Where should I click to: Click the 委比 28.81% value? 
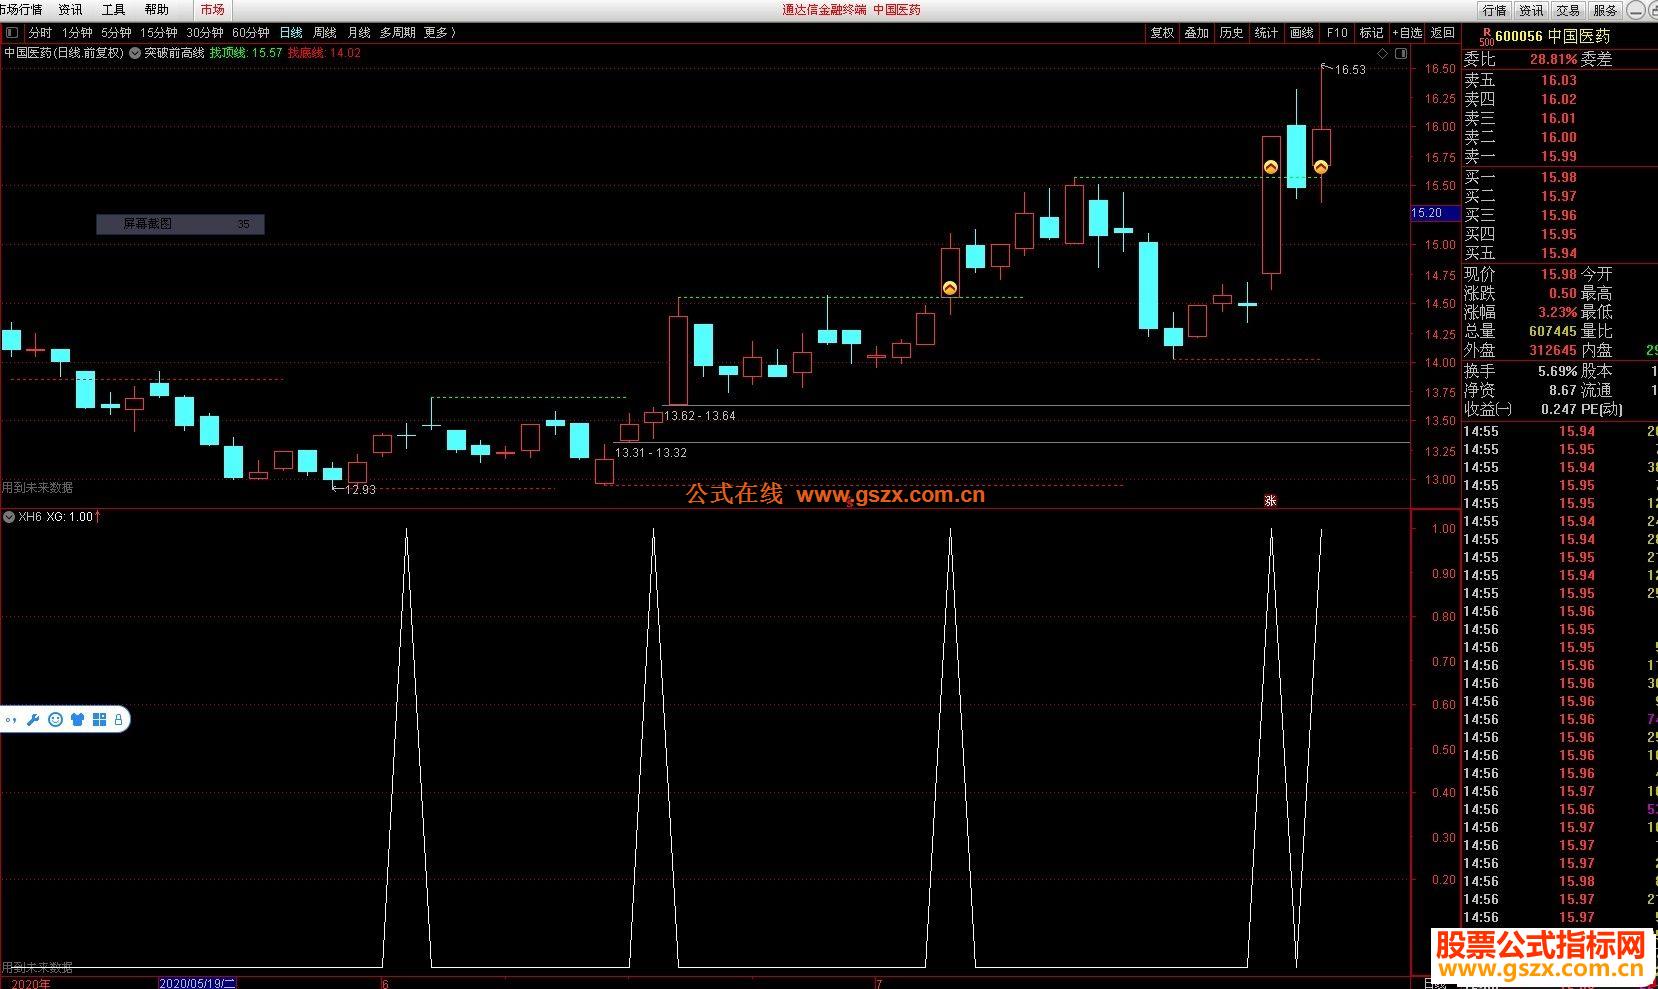1552,60
